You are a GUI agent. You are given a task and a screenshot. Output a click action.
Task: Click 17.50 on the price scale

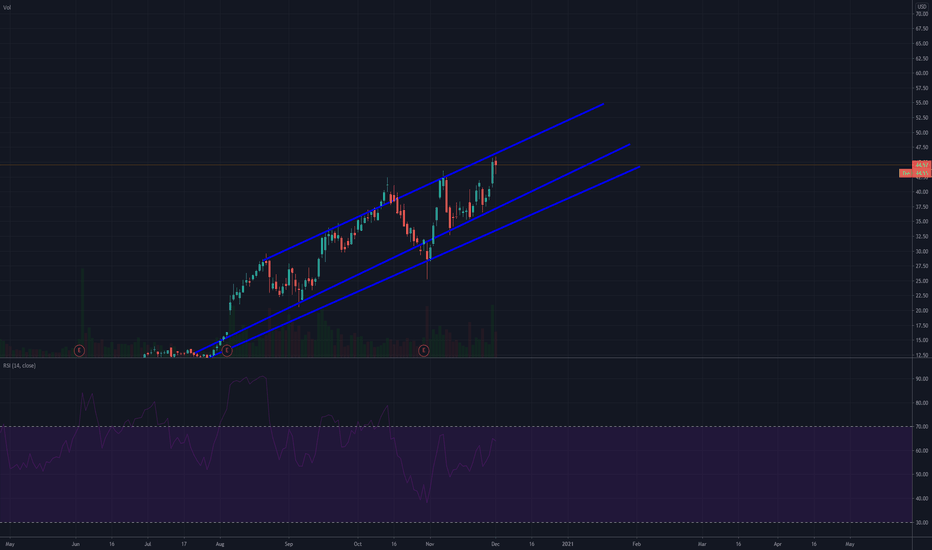[x=922, y=326]
